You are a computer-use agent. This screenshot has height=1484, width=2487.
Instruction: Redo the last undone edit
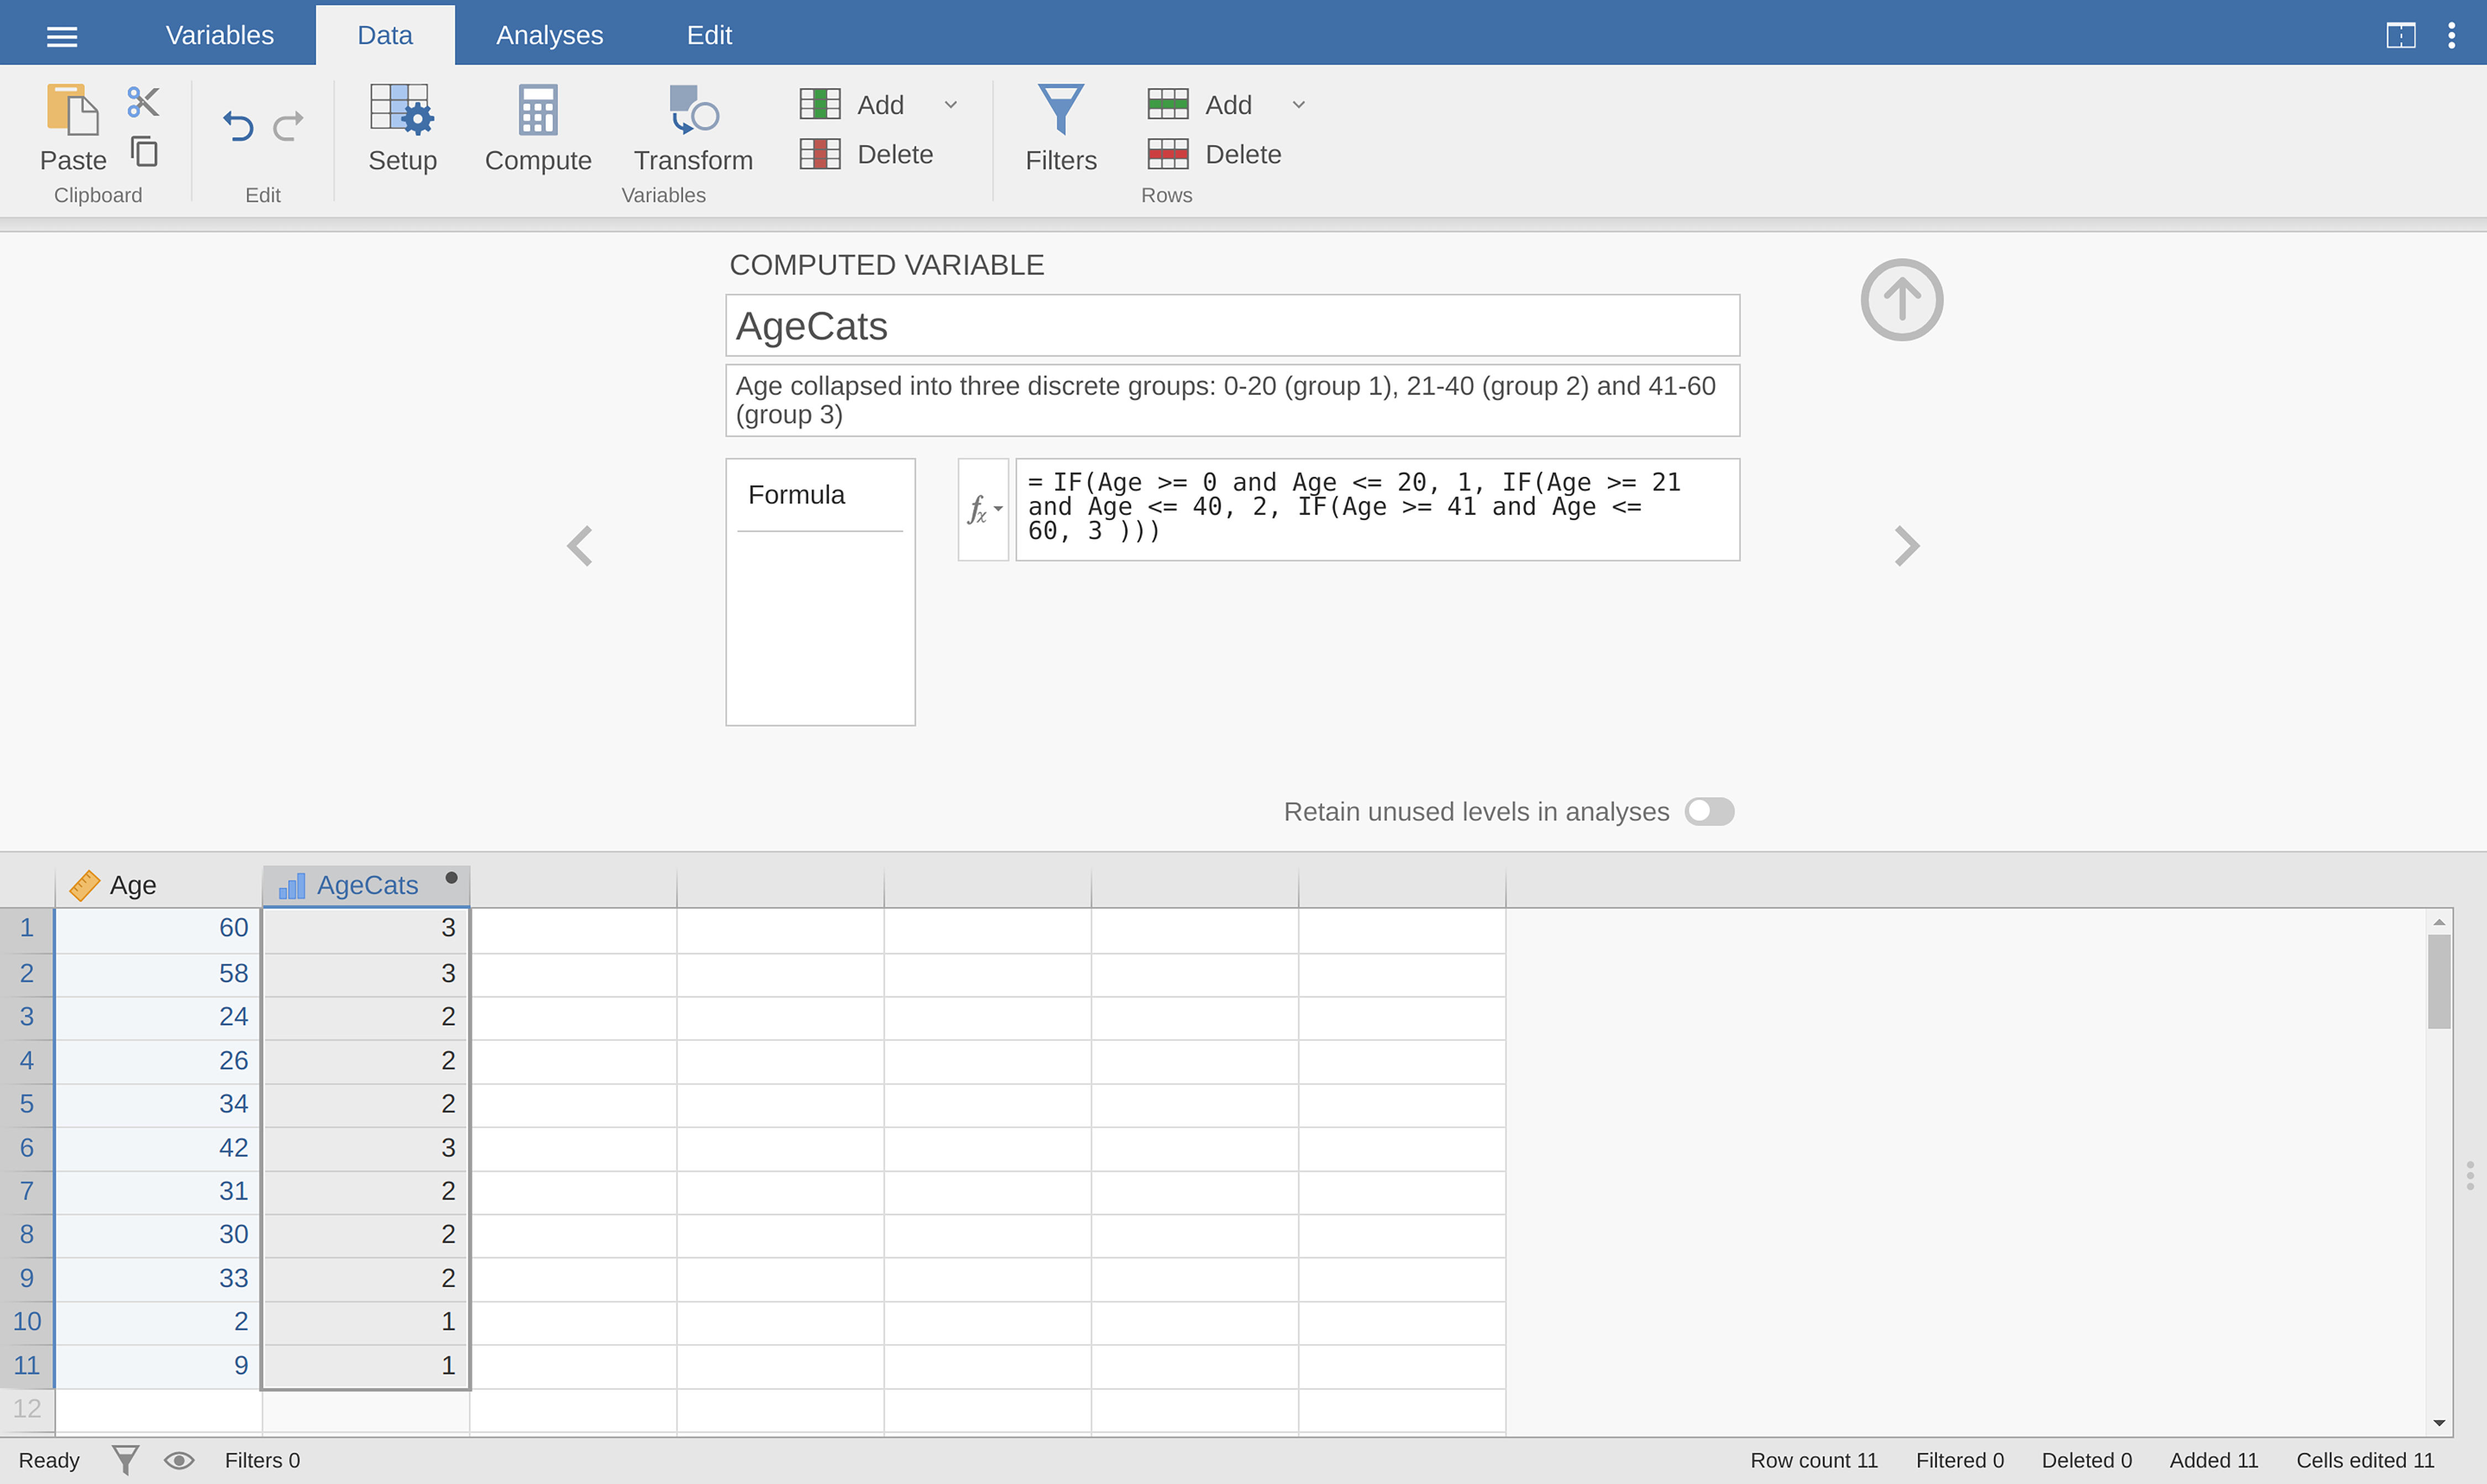289,126
